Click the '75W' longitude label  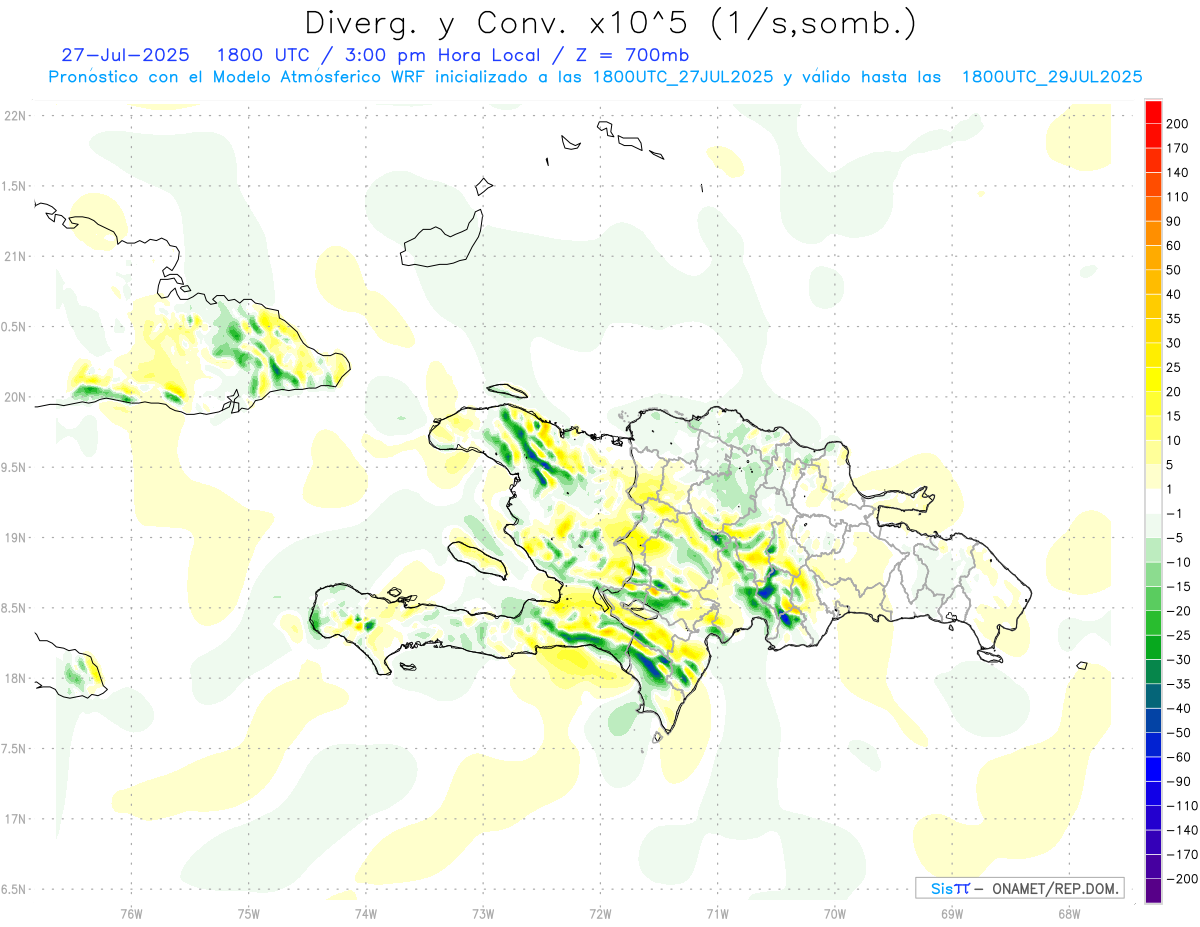(248, 913)
